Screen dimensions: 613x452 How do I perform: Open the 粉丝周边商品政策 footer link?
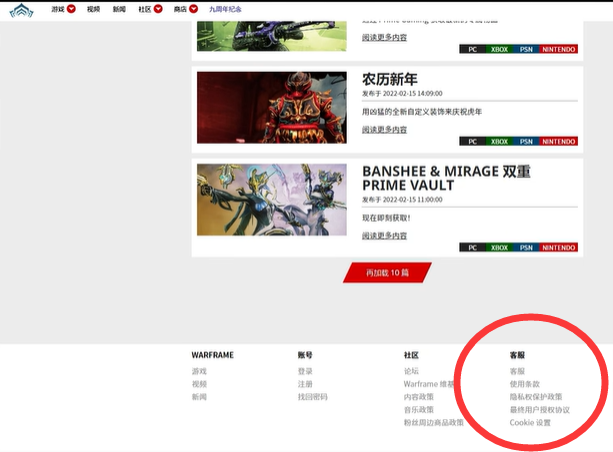click(x=434, y=423)
